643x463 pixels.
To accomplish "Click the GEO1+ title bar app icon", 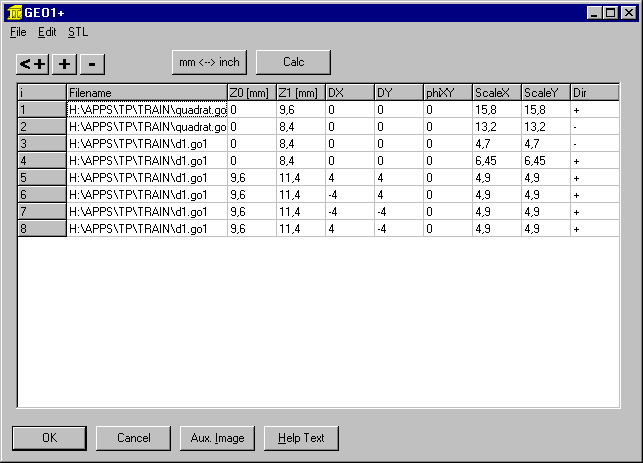I will [x=13, y=13].
